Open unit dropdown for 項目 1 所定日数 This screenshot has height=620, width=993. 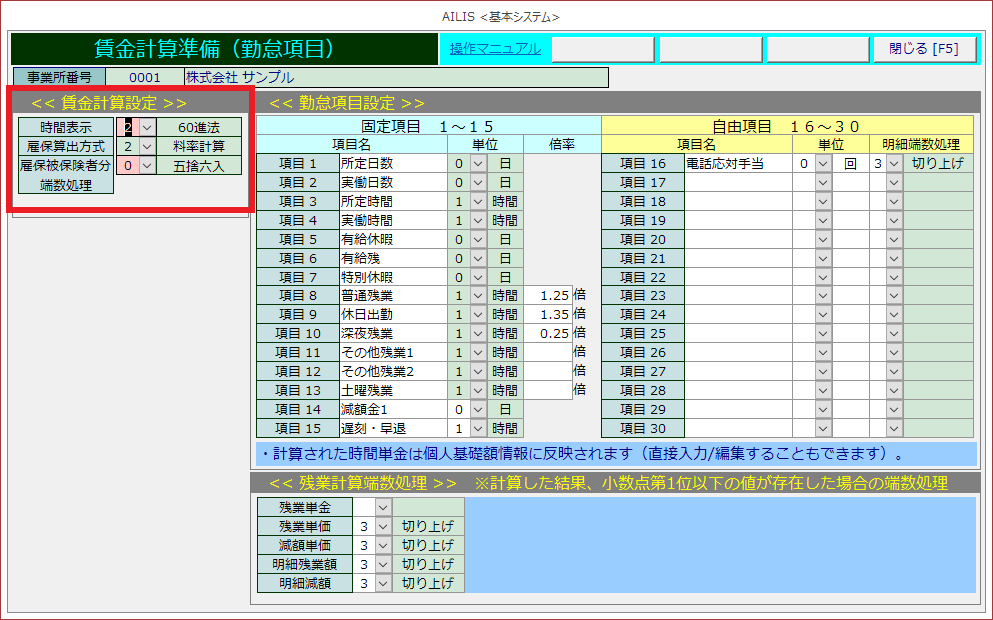pyautogui.click(x=478, y=163)
